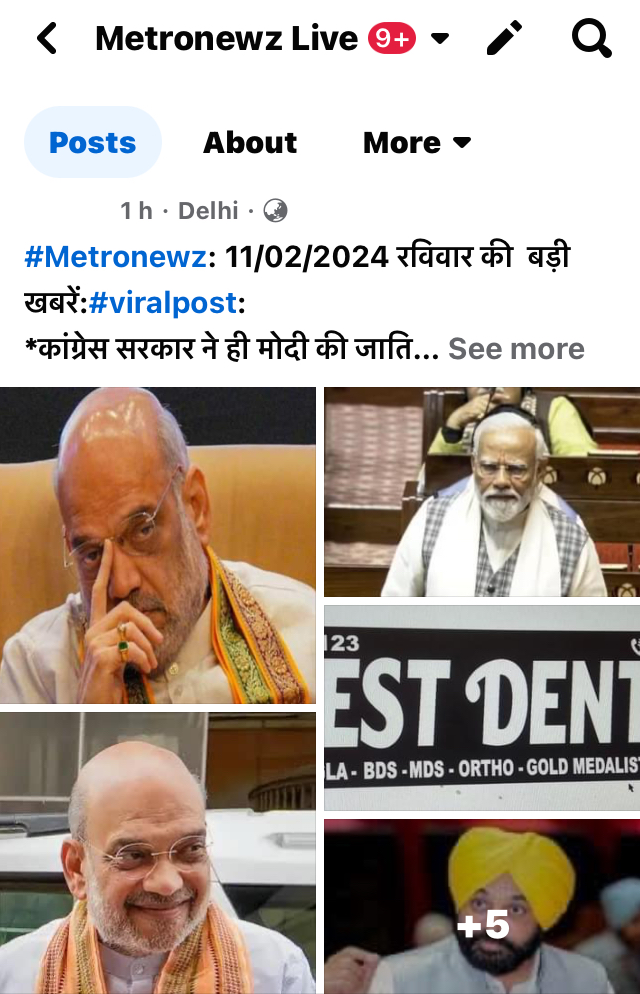Expand post text with See more
The image size is (640, 994).
(516, 349)
